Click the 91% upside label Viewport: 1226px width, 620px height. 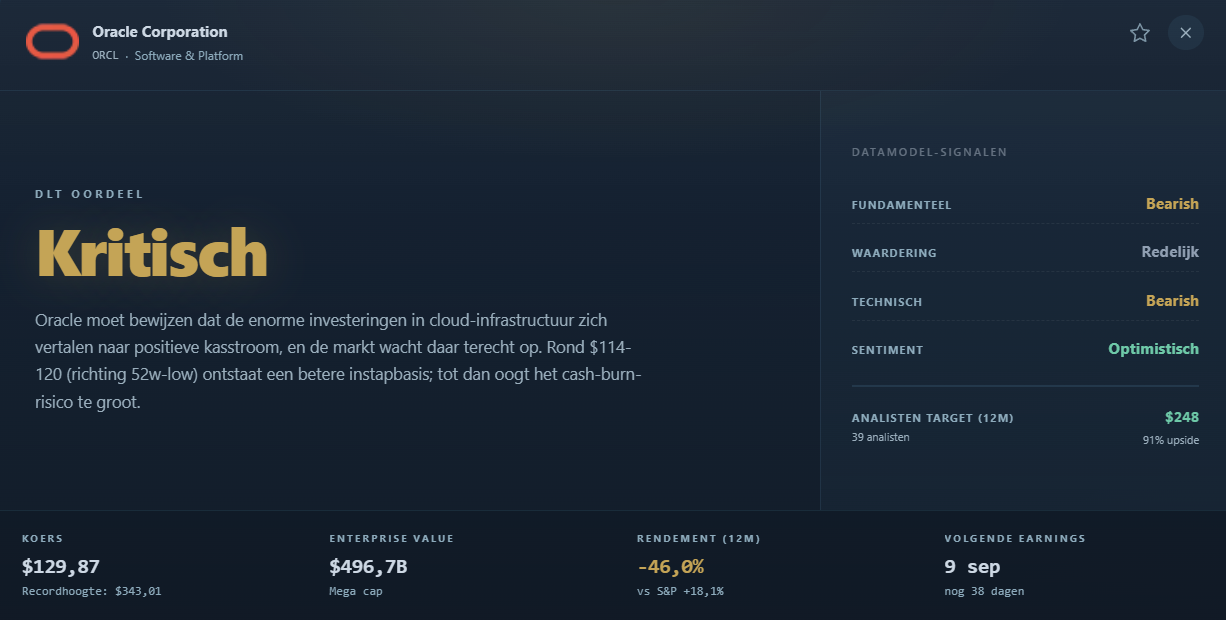[x=1171, y=440]
